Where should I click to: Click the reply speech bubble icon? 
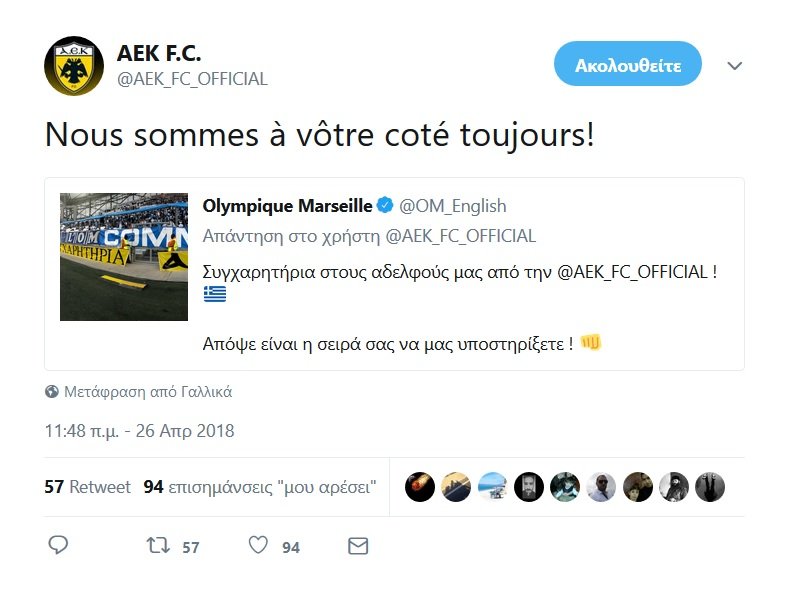coord(59,546)
